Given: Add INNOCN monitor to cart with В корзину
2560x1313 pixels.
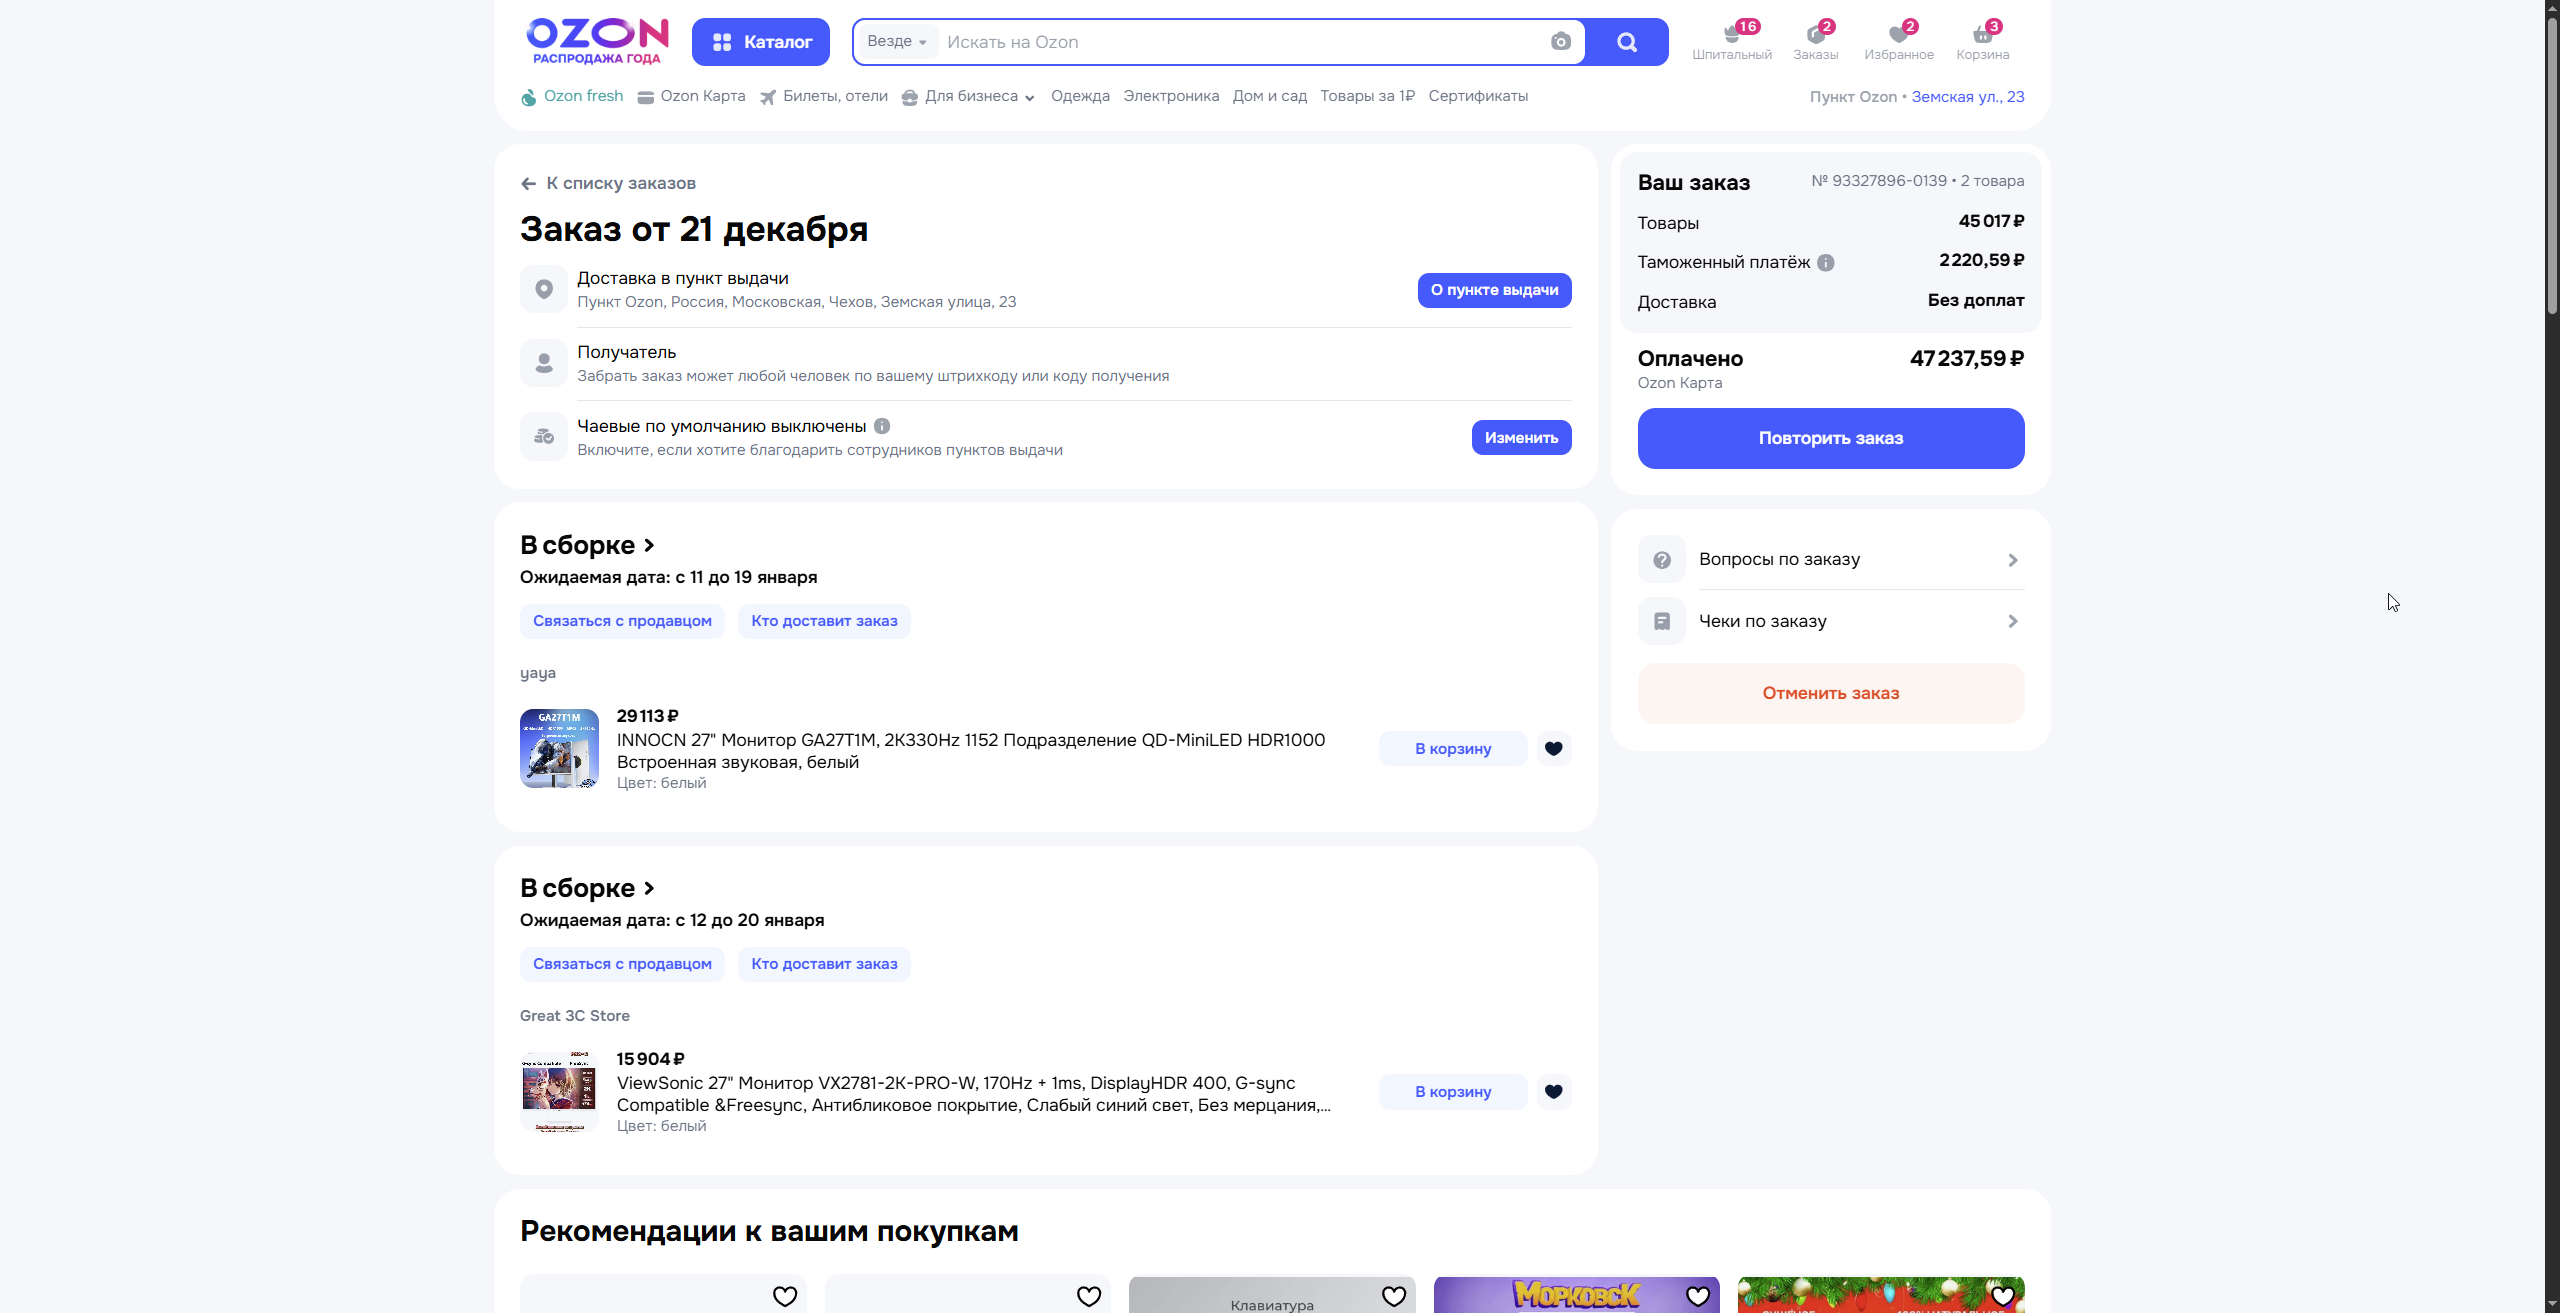Looking at the screenshot, I should pos(1453,749).
